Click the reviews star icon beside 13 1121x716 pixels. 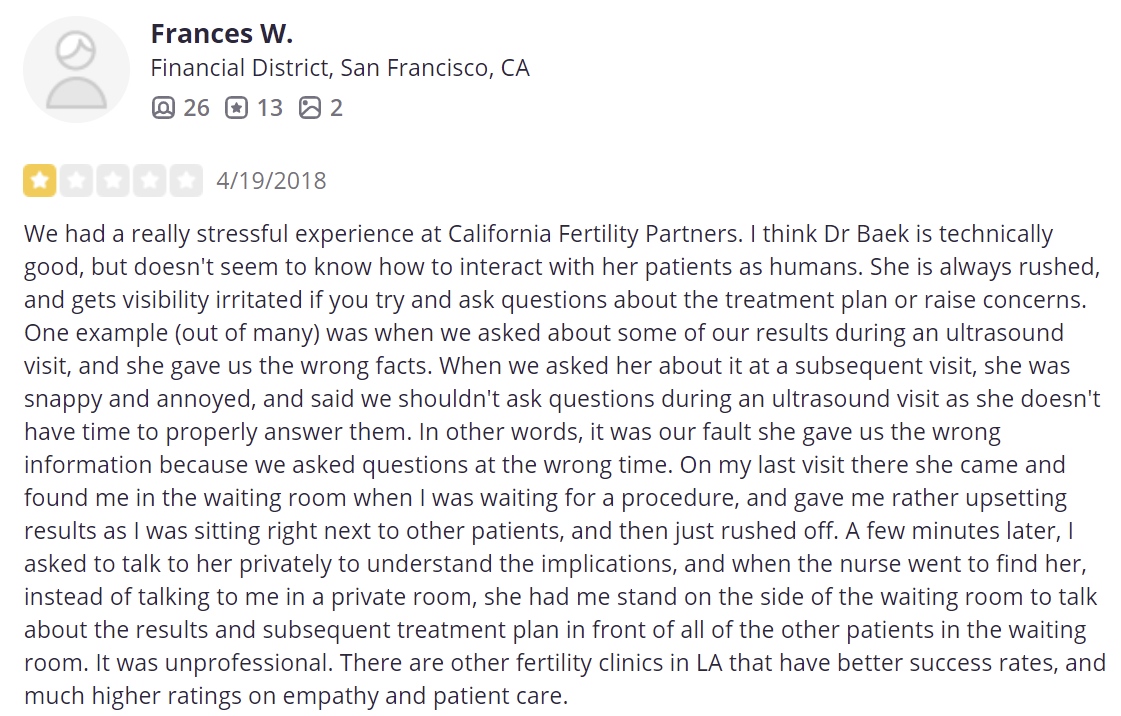[x=235, y=107]
